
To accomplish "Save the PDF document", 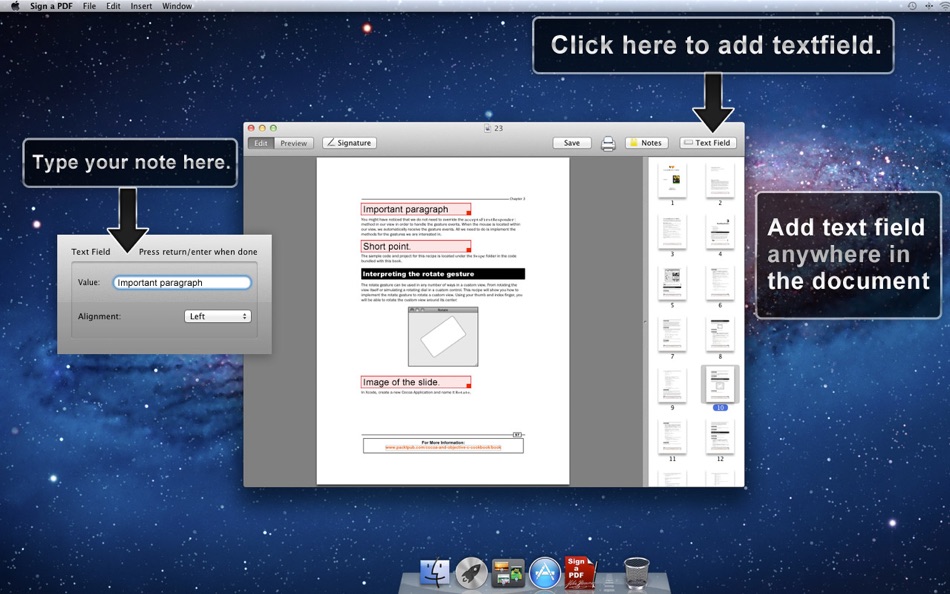I will 572,143.
